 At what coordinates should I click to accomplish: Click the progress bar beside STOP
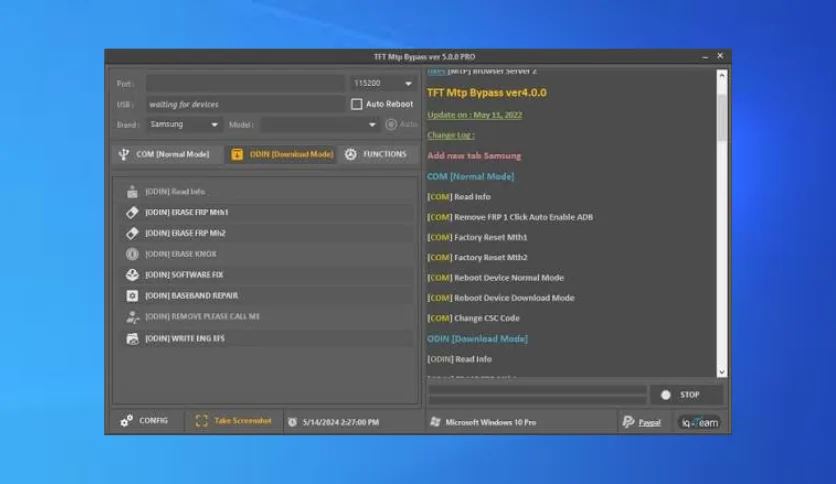tap(537, 395)
